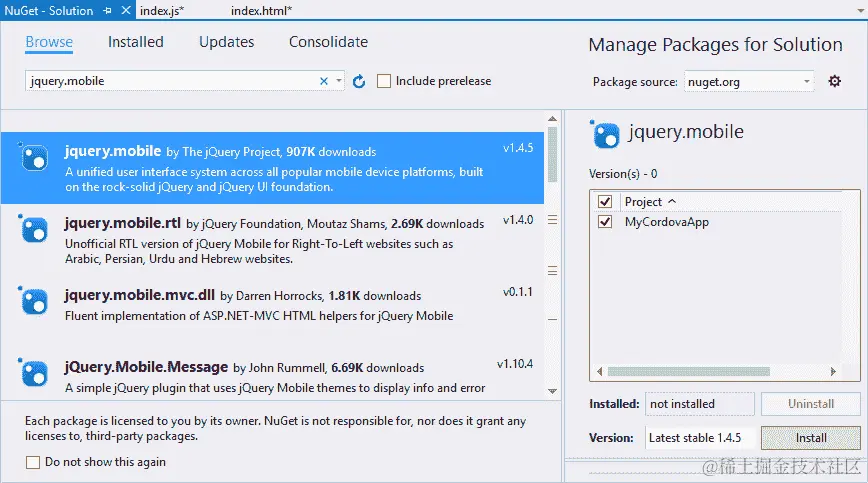Switch to the Updates tab
This screenshot has width=868, height=483.
pyautogui.click(x=226, y=42)
